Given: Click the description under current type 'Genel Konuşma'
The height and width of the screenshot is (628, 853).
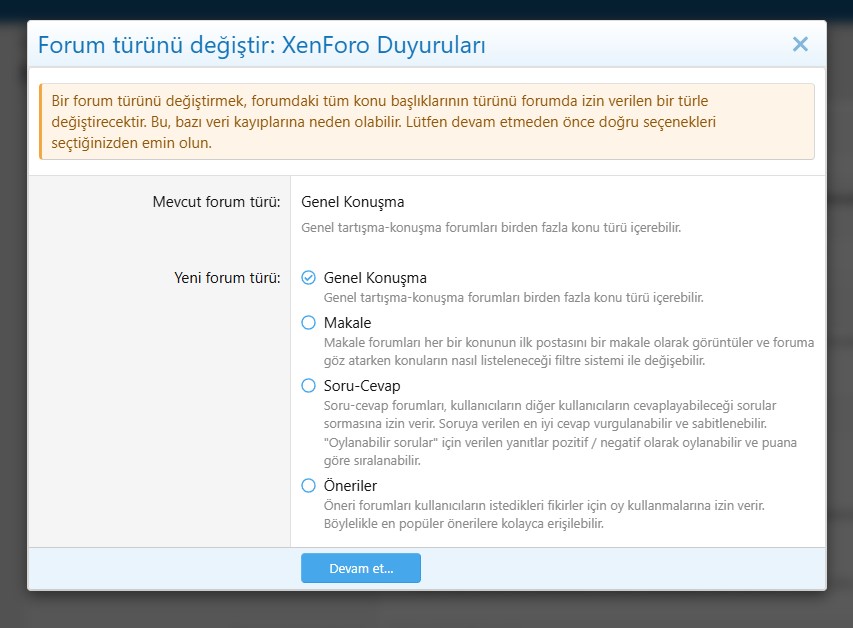Looking at the screenshot, I should [491, 227].
